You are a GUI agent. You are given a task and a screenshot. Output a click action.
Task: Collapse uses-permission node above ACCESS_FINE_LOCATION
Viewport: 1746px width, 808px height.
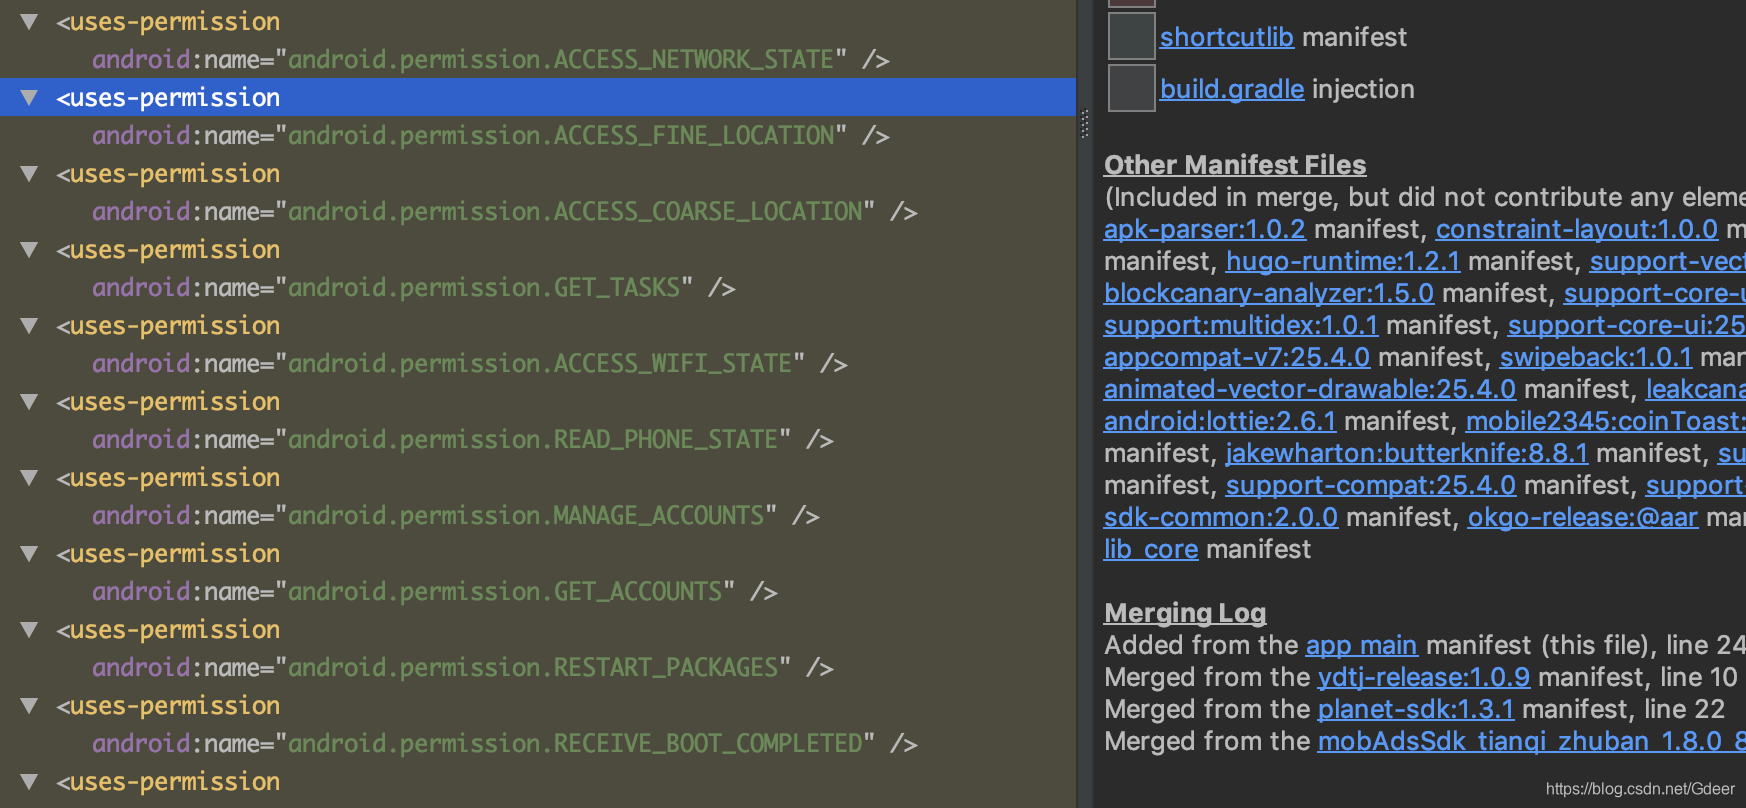pyautogui.click(x=29, y=97)
